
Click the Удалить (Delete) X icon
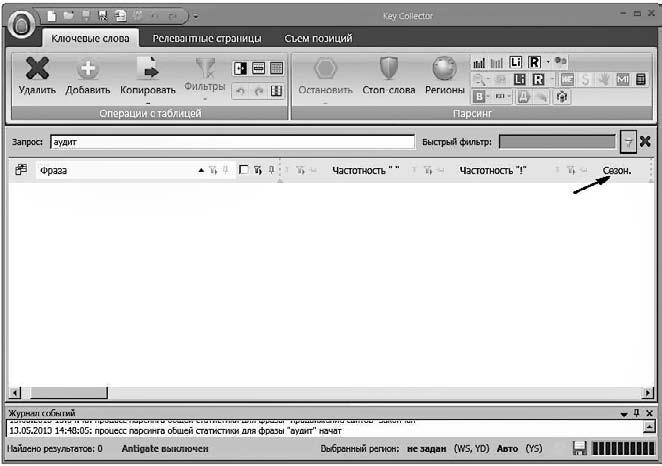(37, 69)
